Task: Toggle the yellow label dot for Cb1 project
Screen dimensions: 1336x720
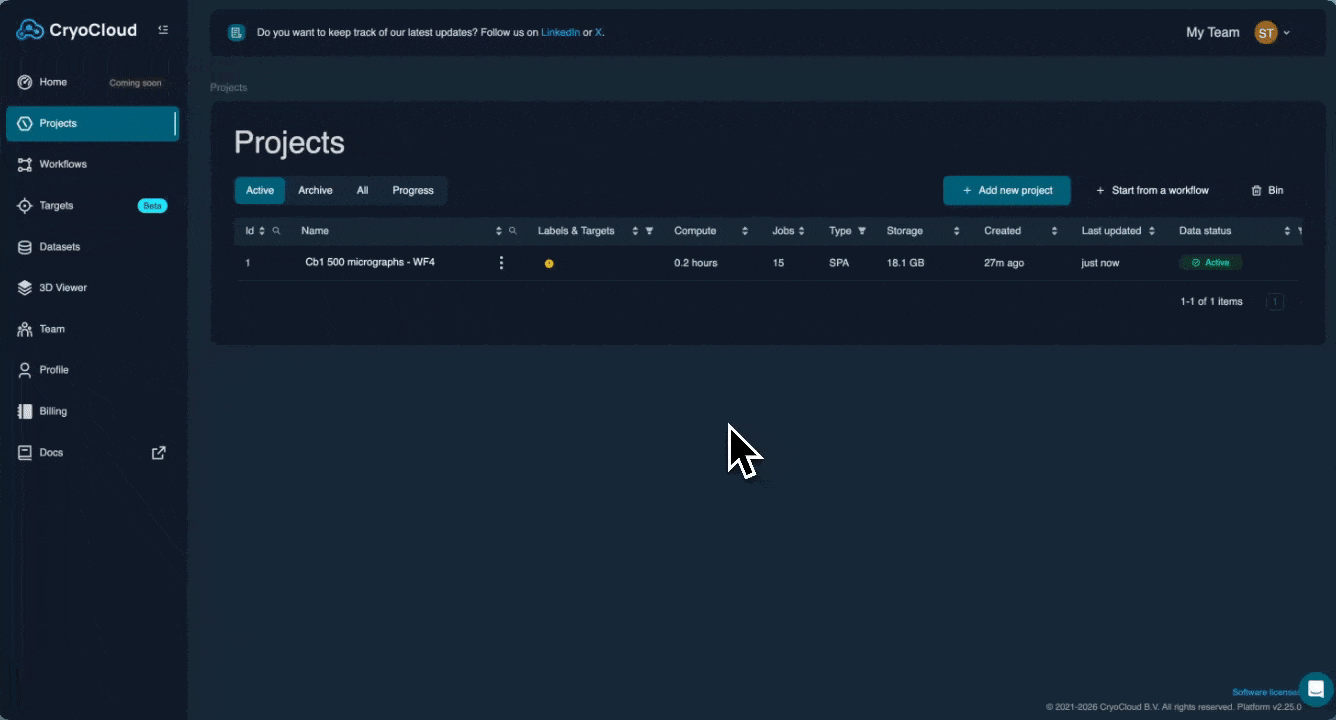Action: pos(548,262)
